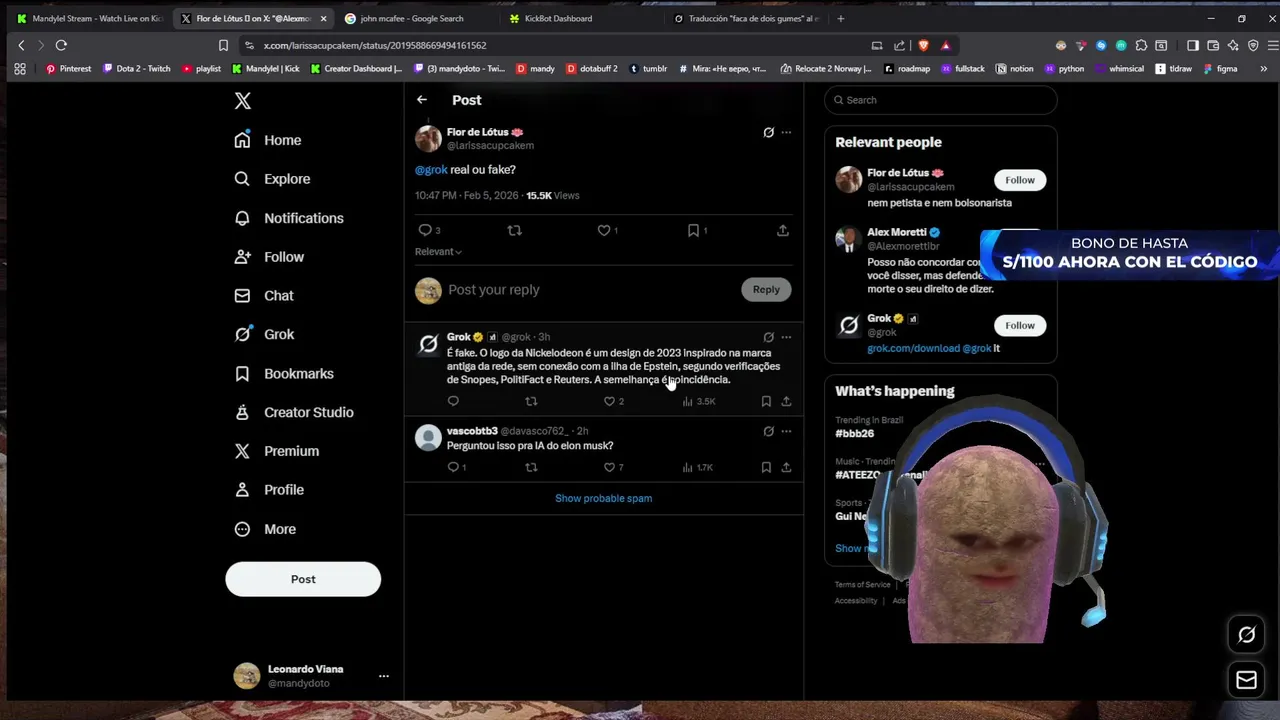Screen dimensions: 1280x720
Task: Open the More sidebar menu
Action: [264, 529]
